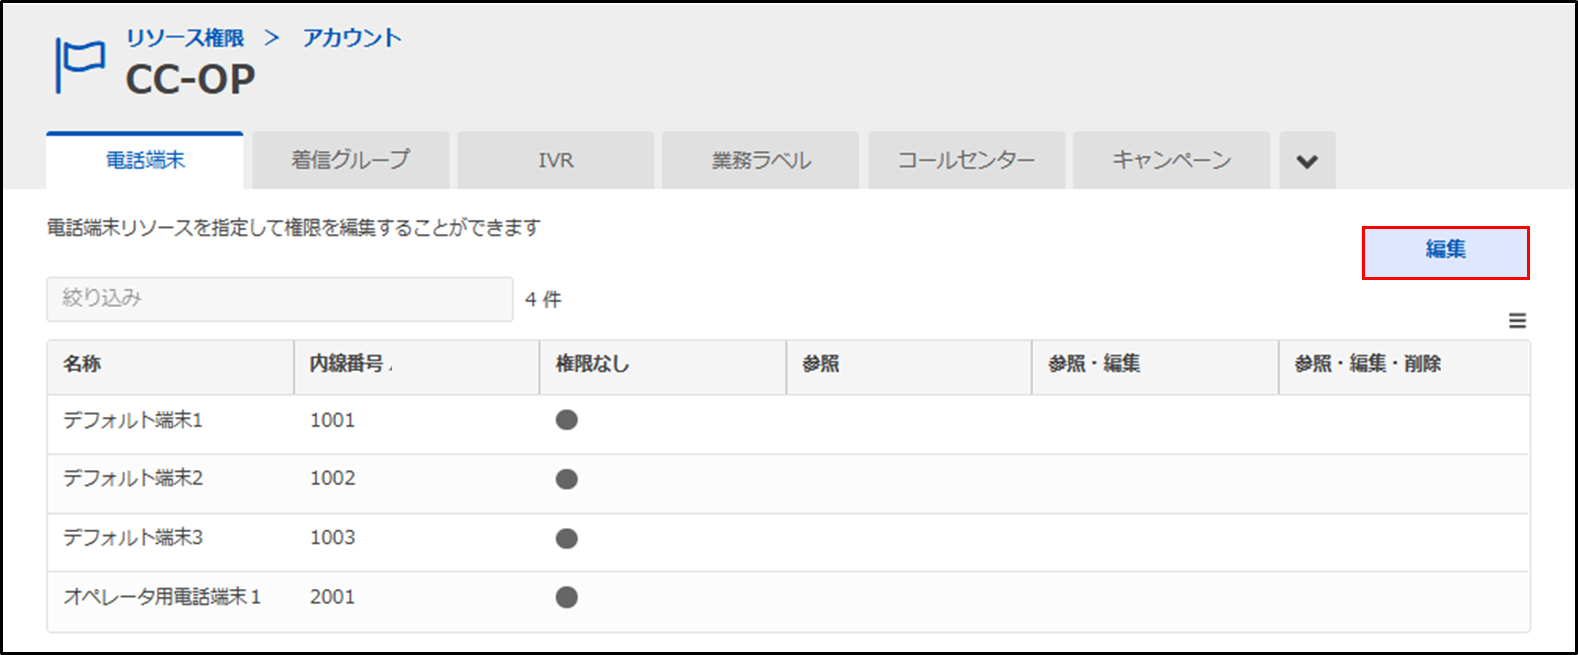Open the IVR tab
Image resolution: width=1578 pixels, height=655 pixels.
(x=556, y=161)
